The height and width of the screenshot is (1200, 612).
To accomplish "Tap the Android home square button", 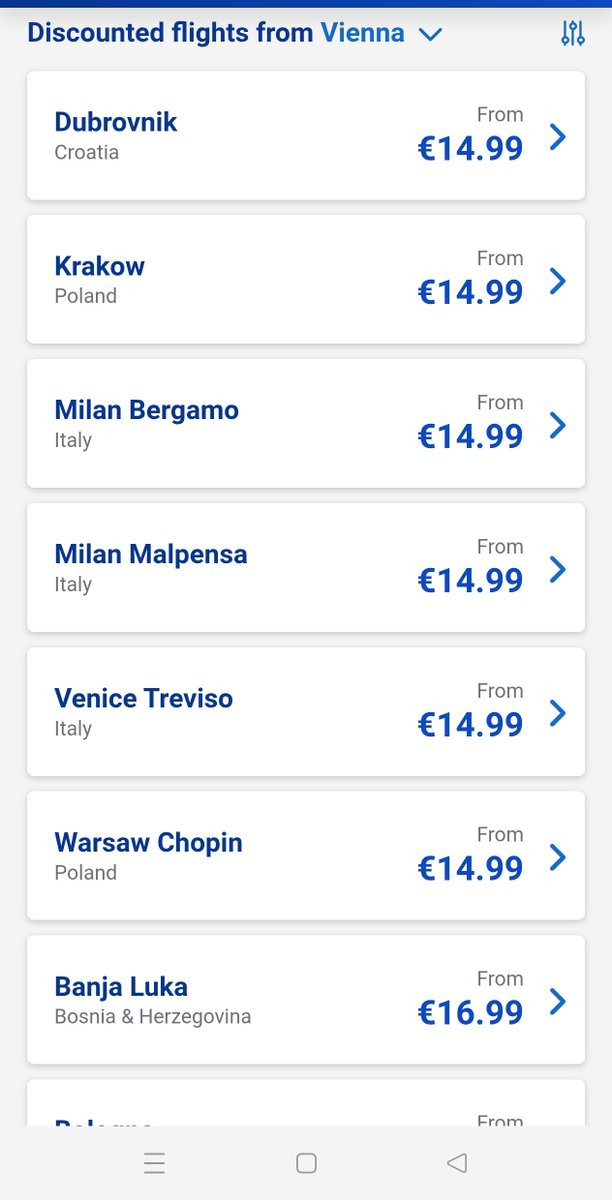I will click(x=307, y=1163).
